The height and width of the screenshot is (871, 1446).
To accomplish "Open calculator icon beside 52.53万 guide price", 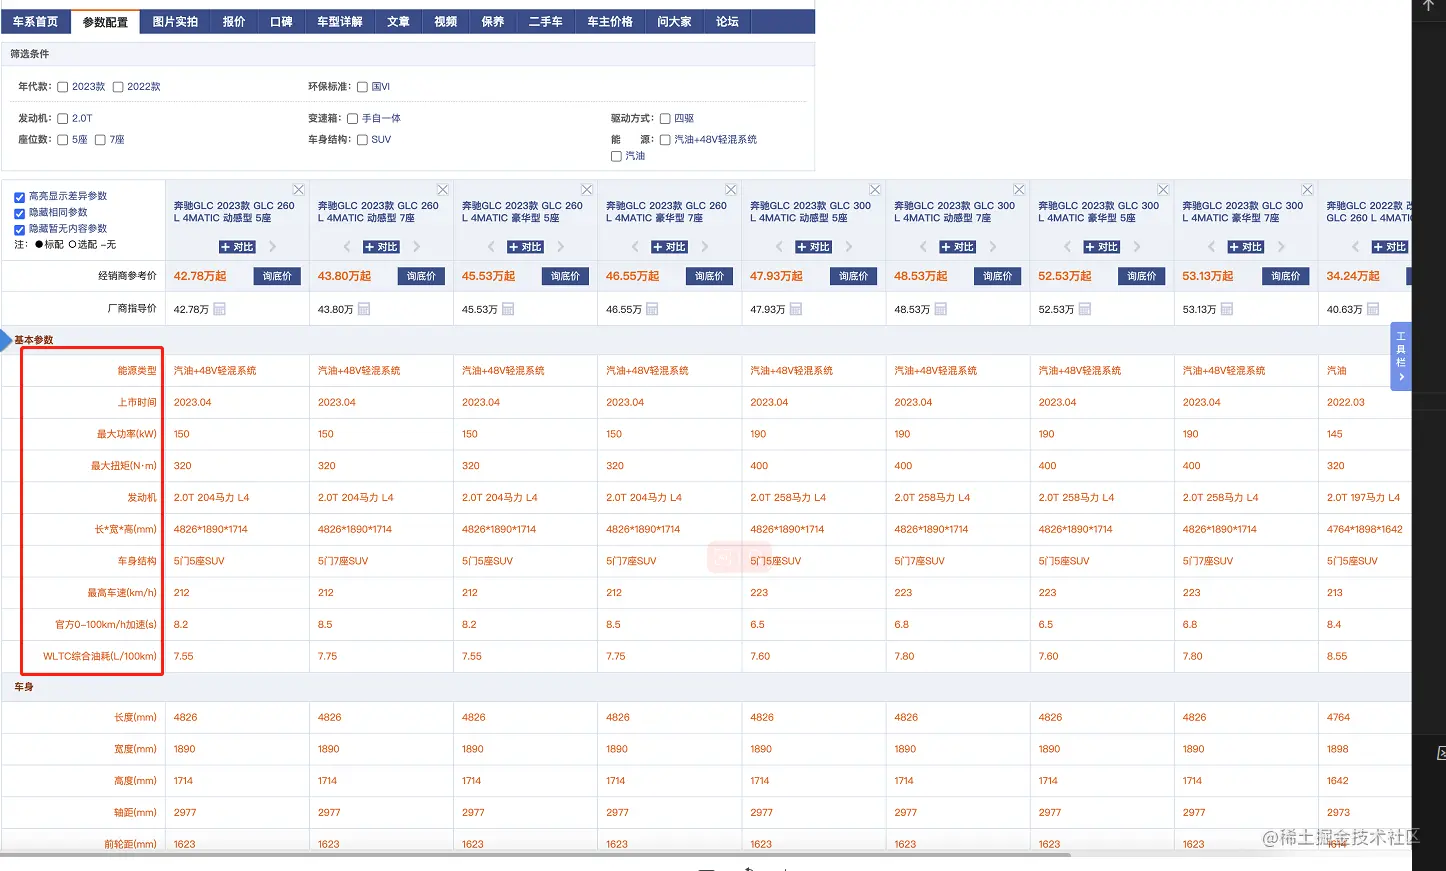I will (x=1084, y=309).
